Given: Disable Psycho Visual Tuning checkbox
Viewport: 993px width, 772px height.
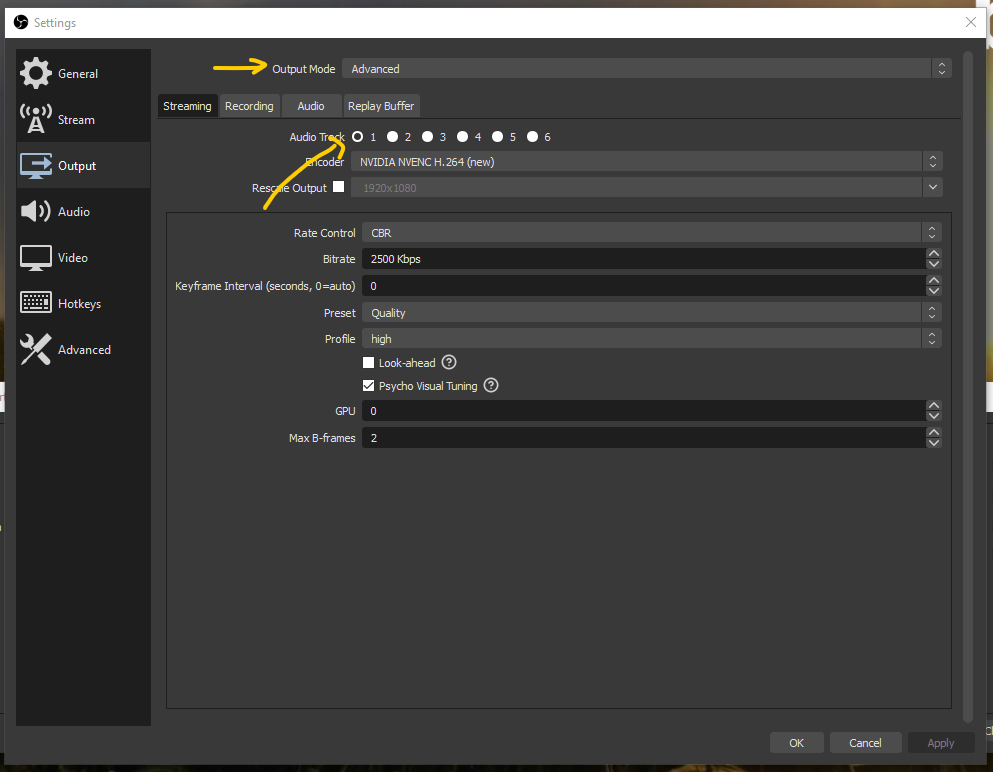Looking at the screenshot, I should point(369,385).
